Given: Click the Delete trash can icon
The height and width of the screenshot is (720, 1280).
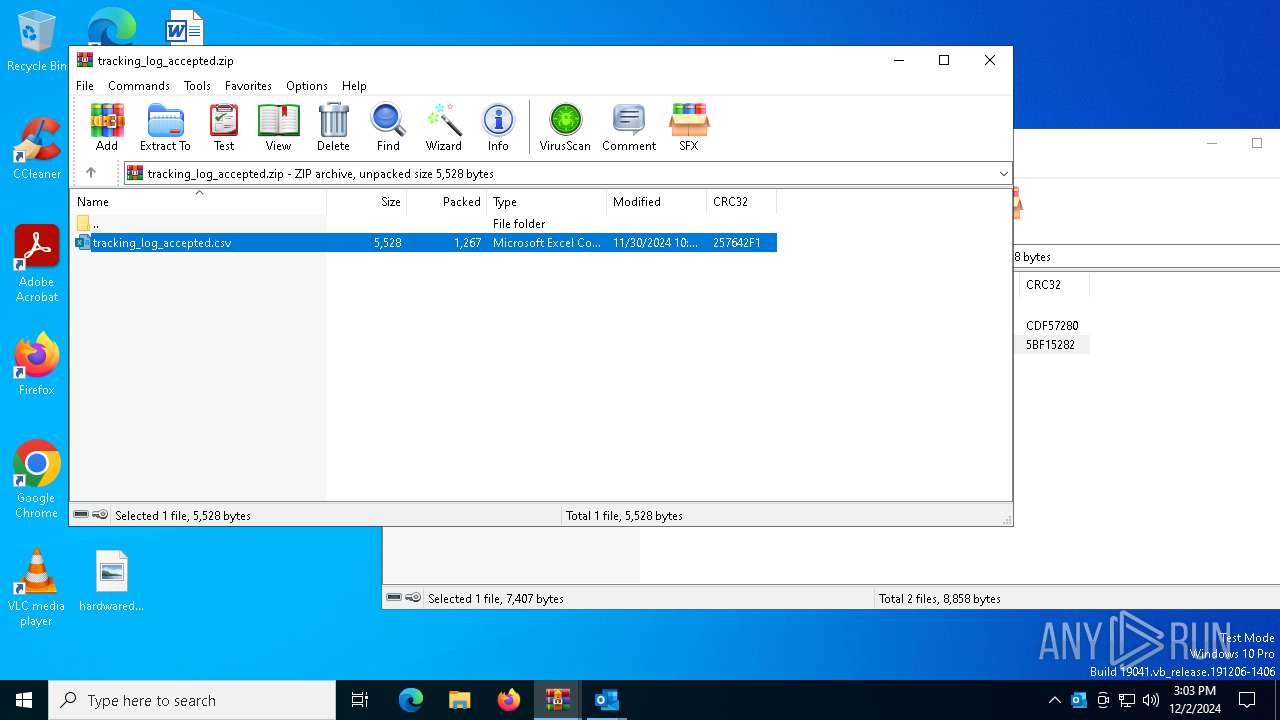Looking at the screenshot, I should click(x=333, y=127).
